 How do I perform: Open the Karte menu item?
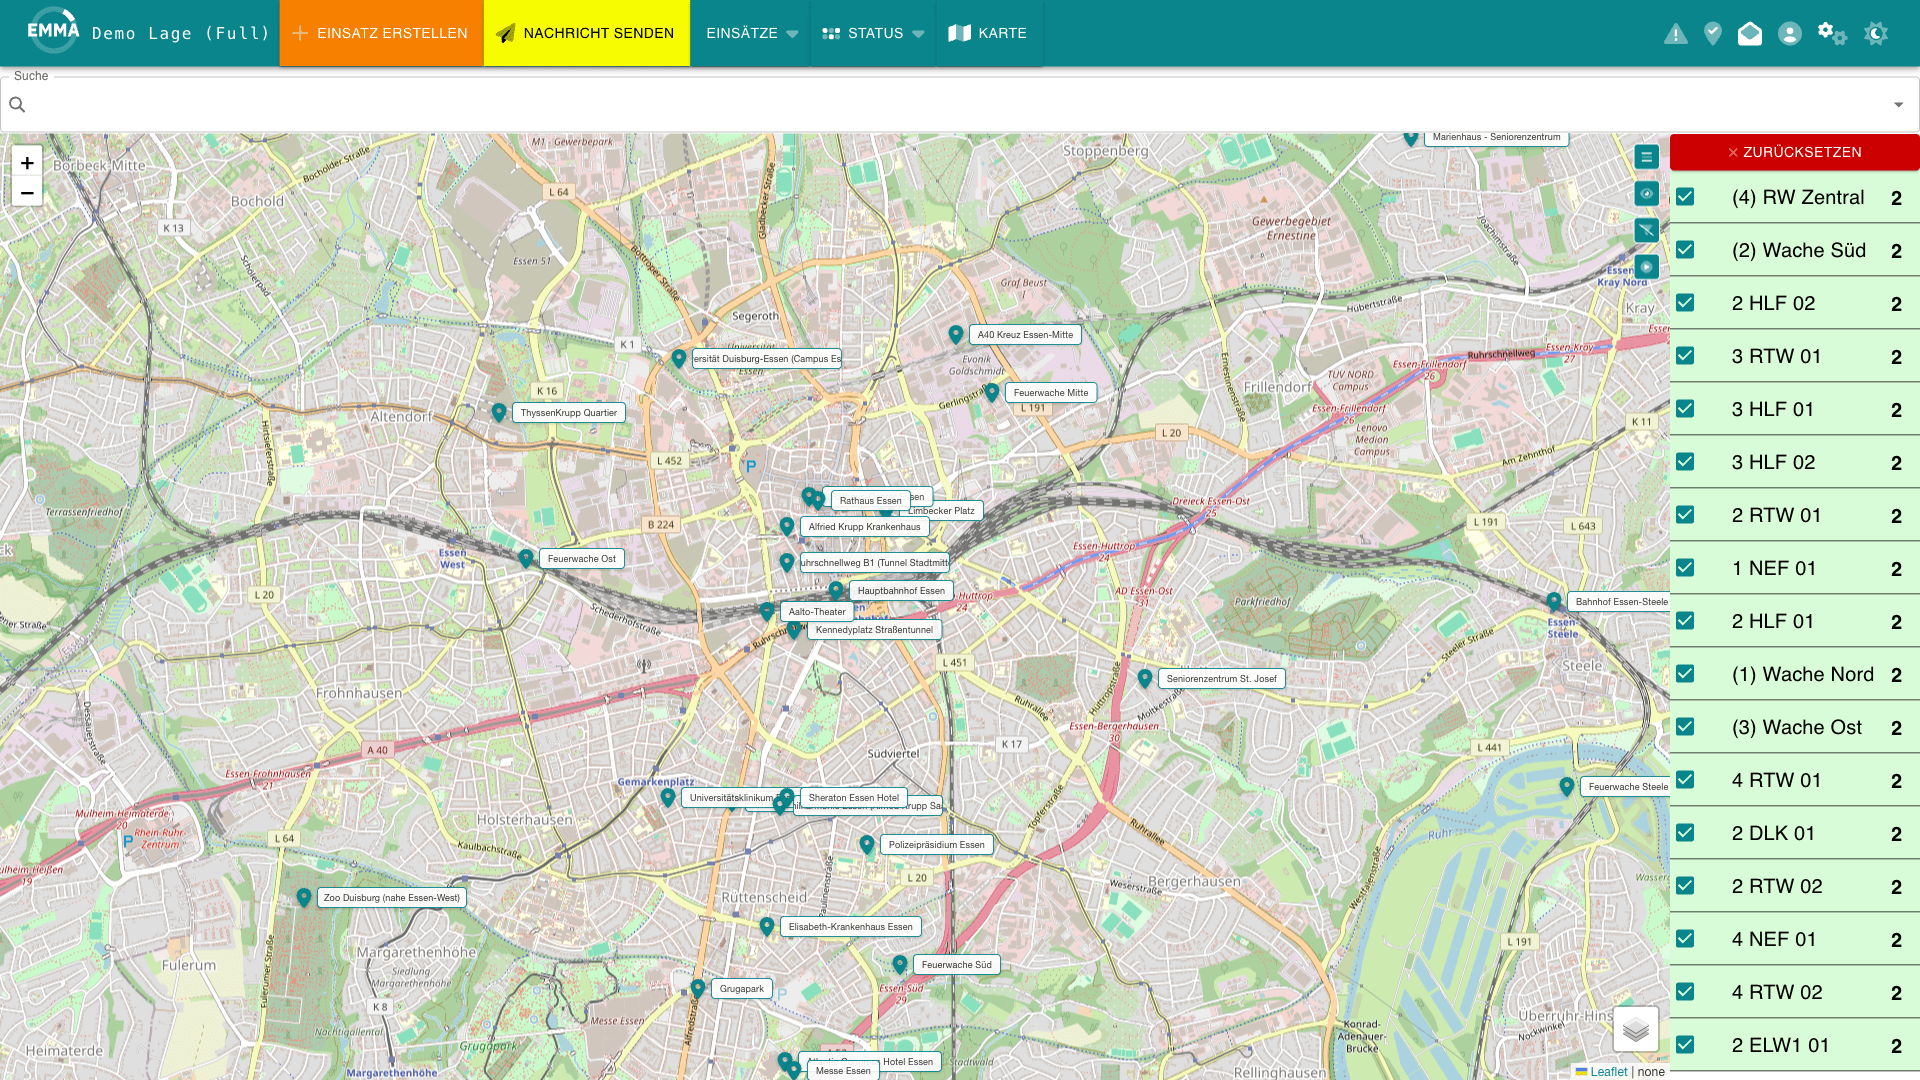pos(988,33)
